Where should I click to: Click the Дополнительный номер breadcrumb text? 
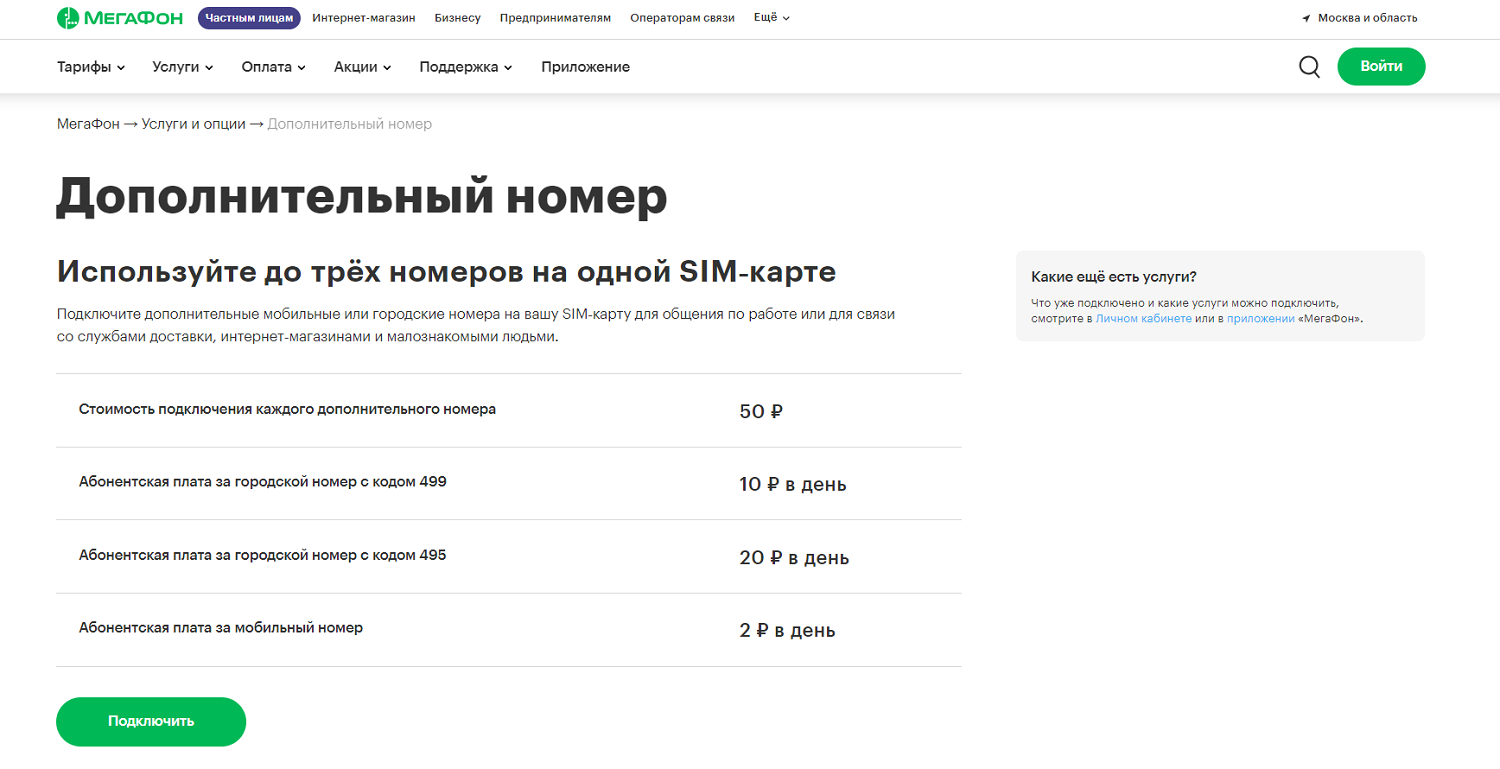350,124
